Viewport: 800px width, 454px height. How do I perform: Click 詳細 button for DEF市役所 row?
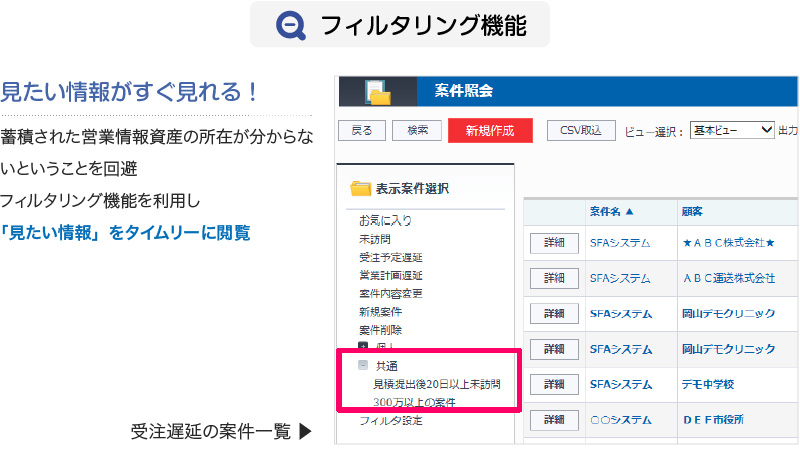(x=554, y=419)
